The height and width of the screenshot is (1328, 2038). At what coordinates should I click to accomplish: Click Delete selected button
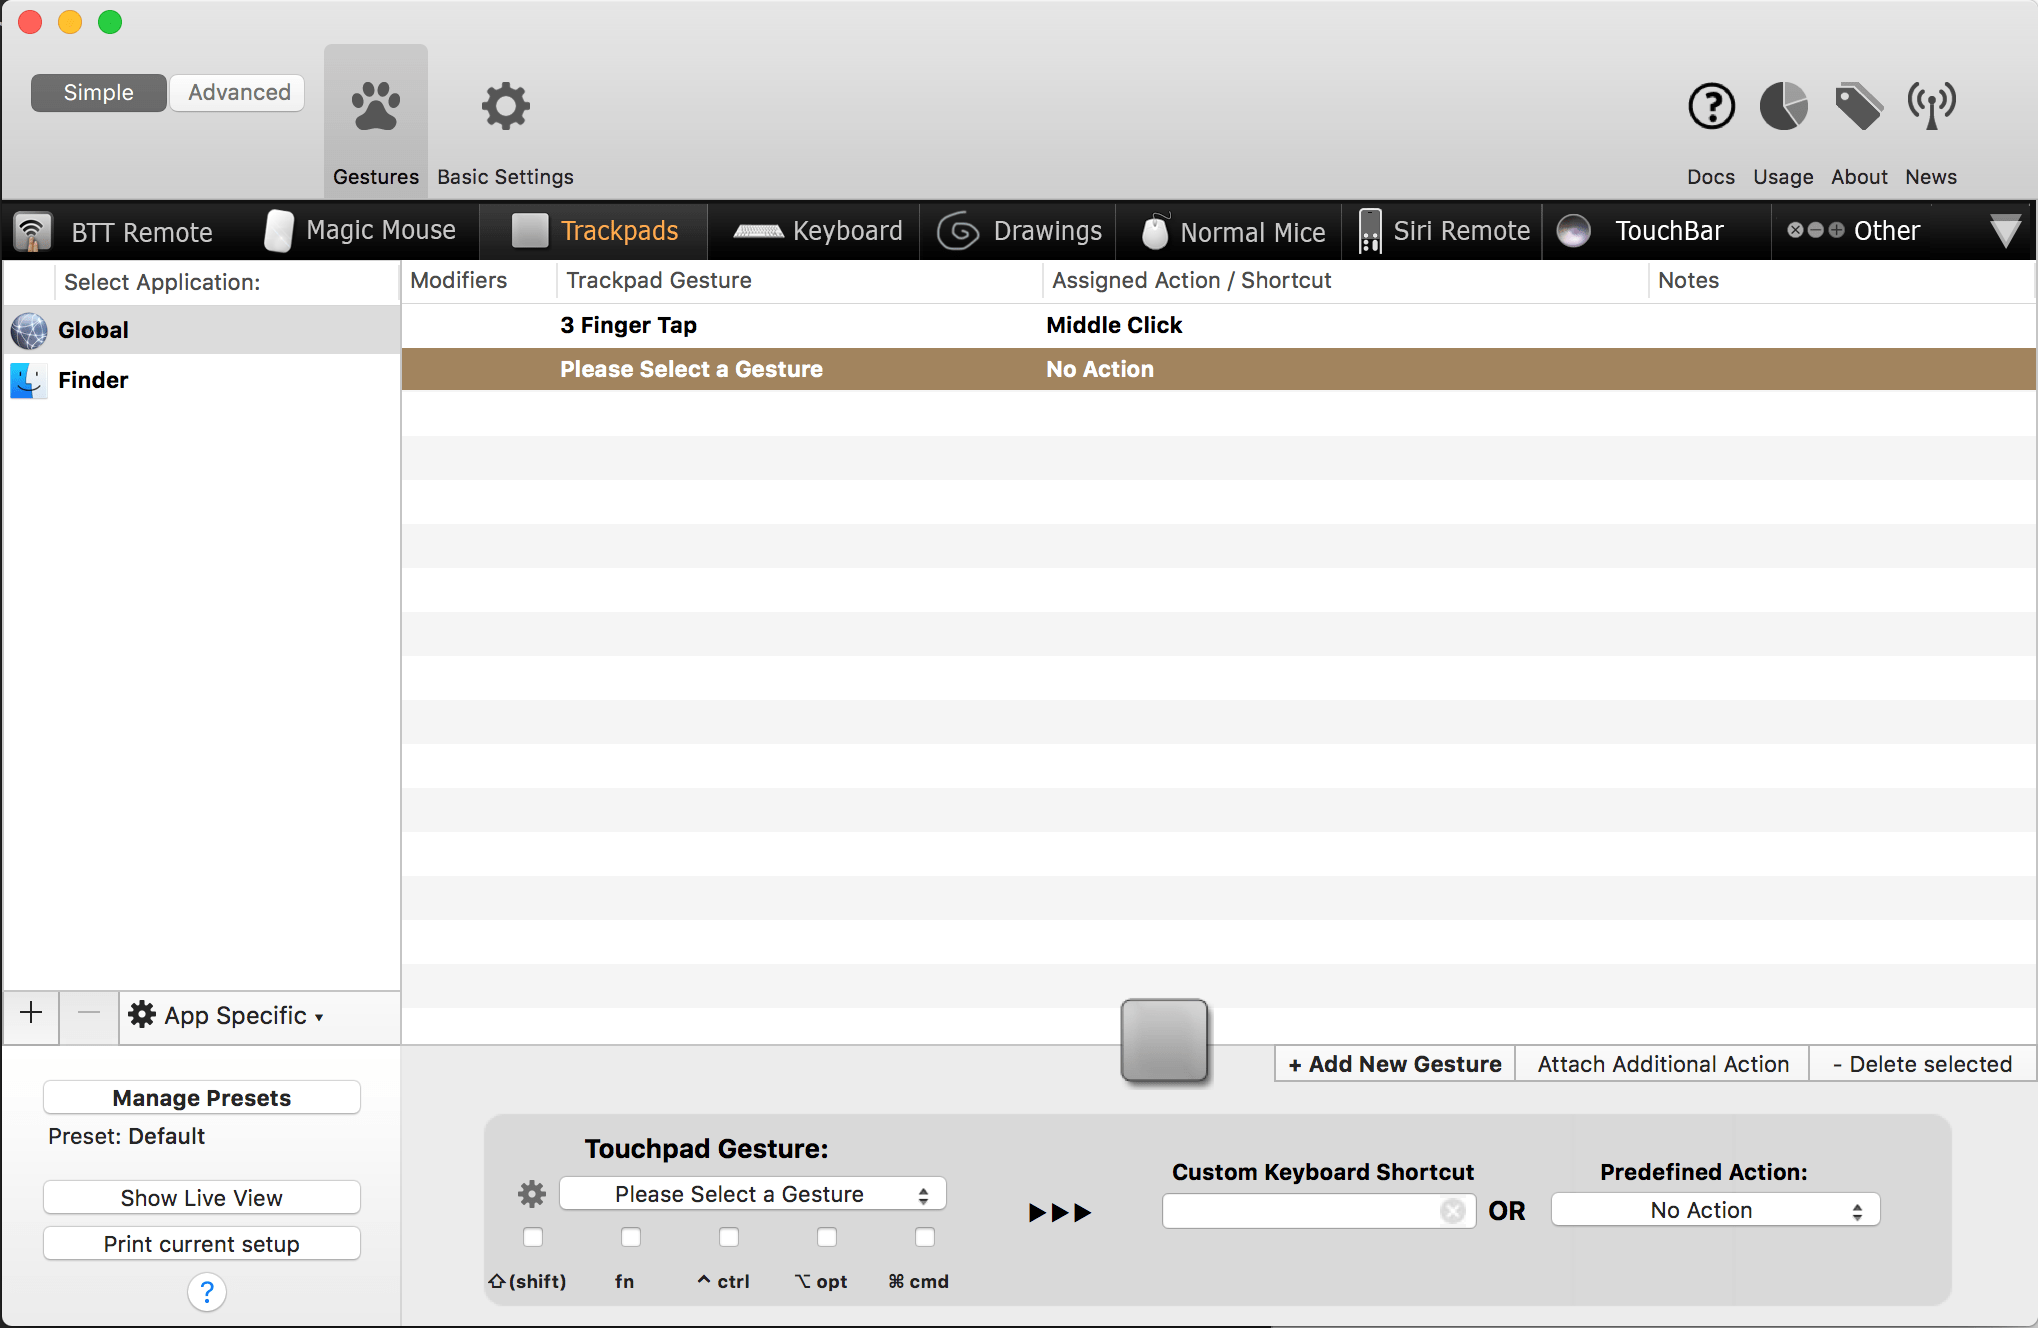click(1922, 1064)
